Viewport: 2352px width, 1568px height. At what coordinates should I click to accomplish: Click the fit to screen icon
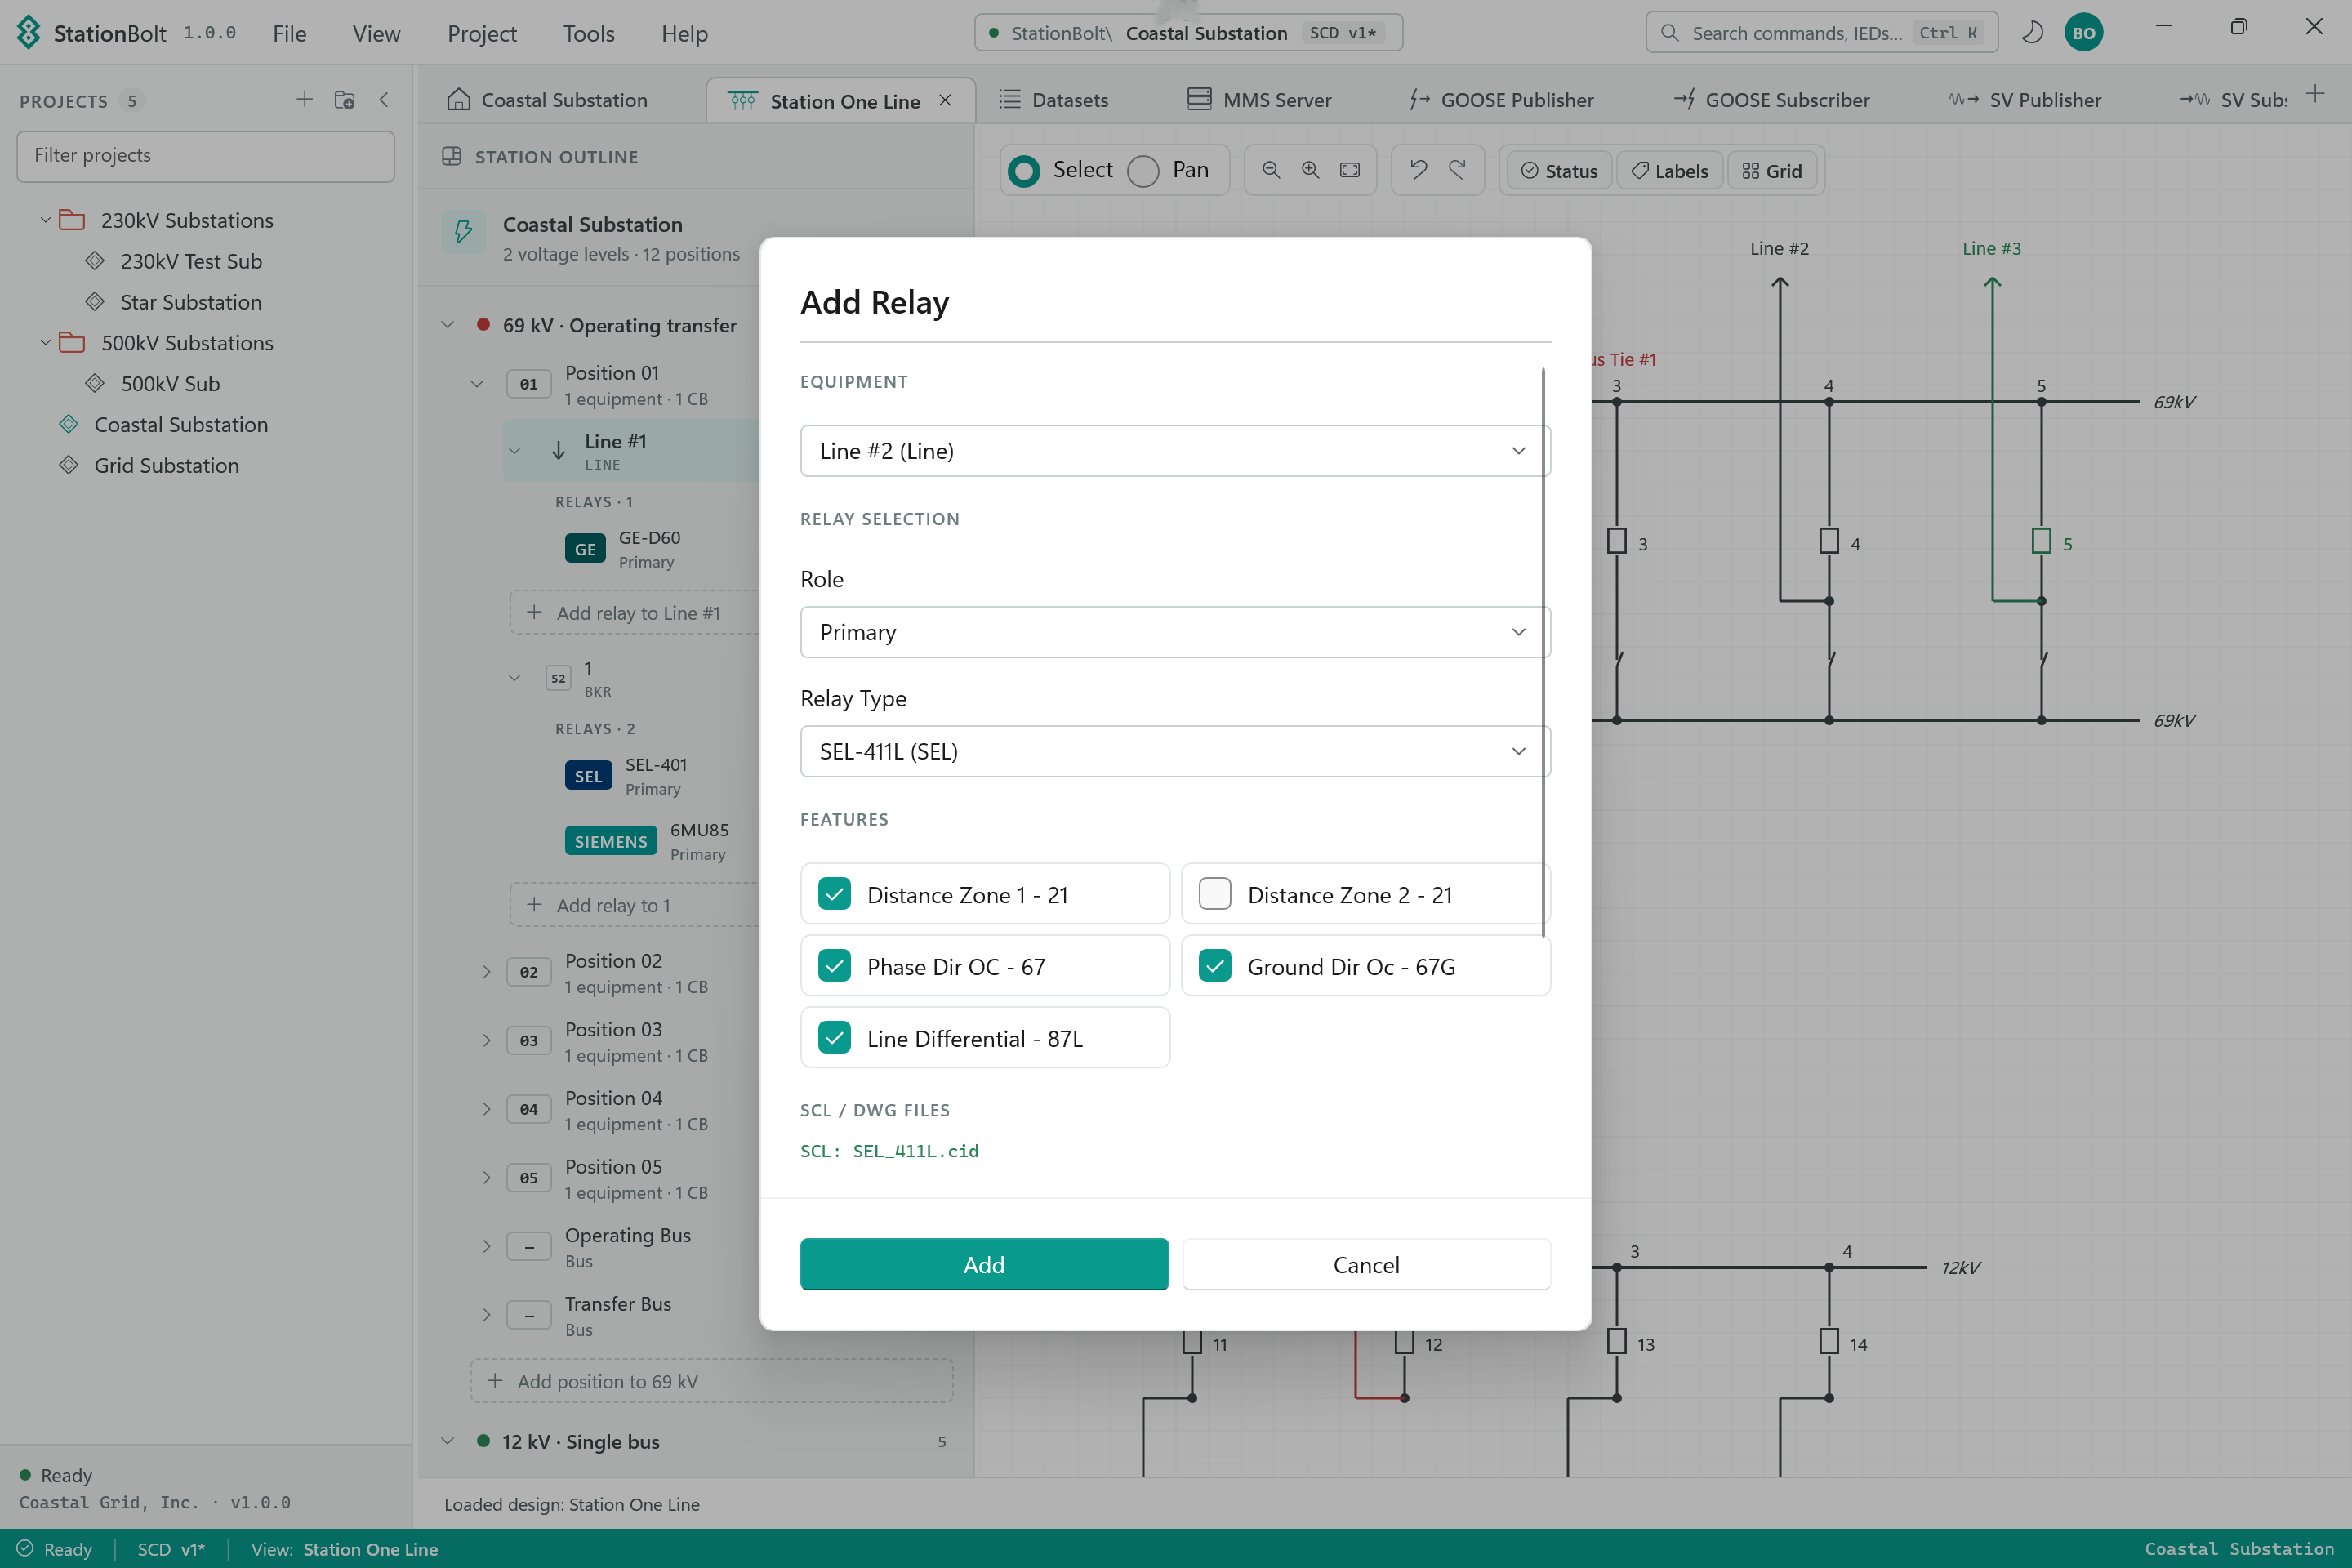(x=1349, y=170)
